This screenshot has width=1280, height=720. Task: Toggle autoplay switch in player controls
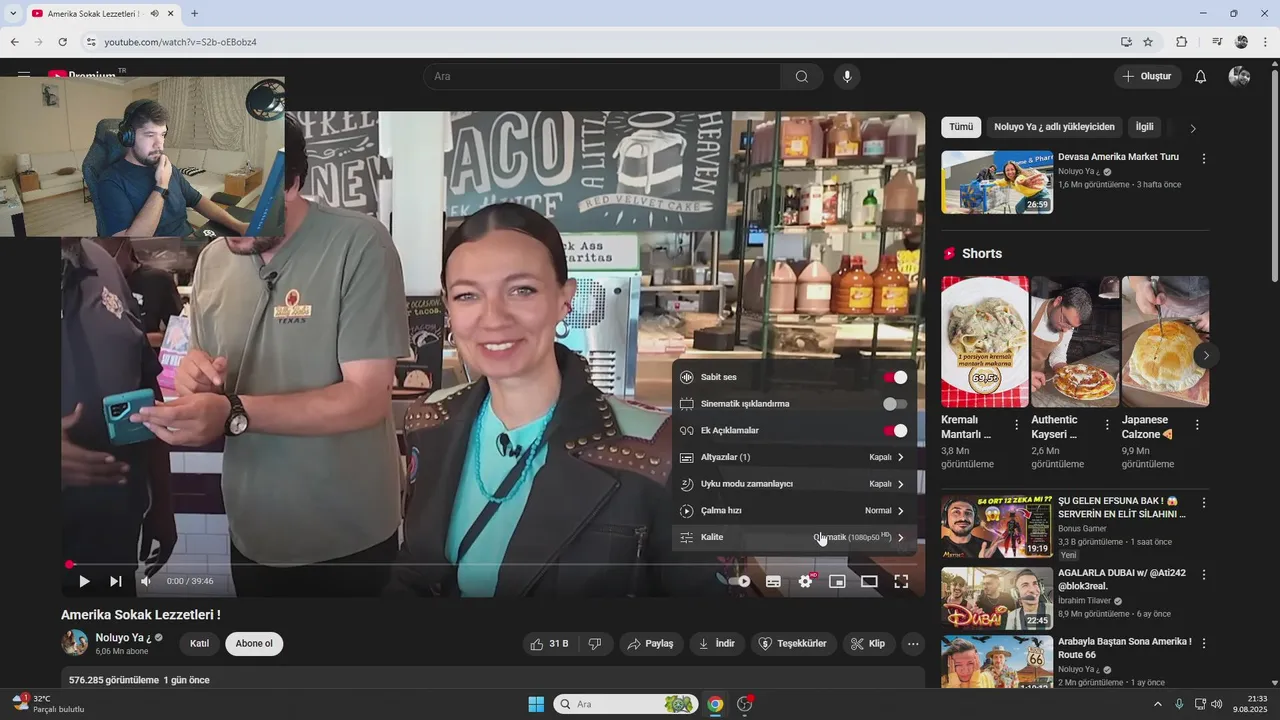click(x=740, y=581)
